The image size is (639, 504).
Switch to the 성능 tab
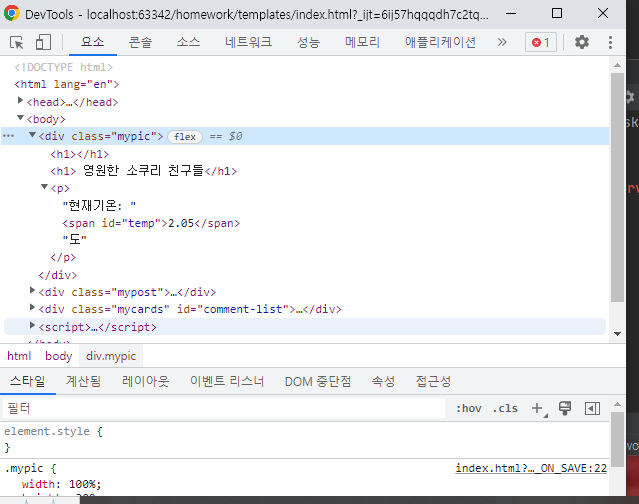(308, 42)
